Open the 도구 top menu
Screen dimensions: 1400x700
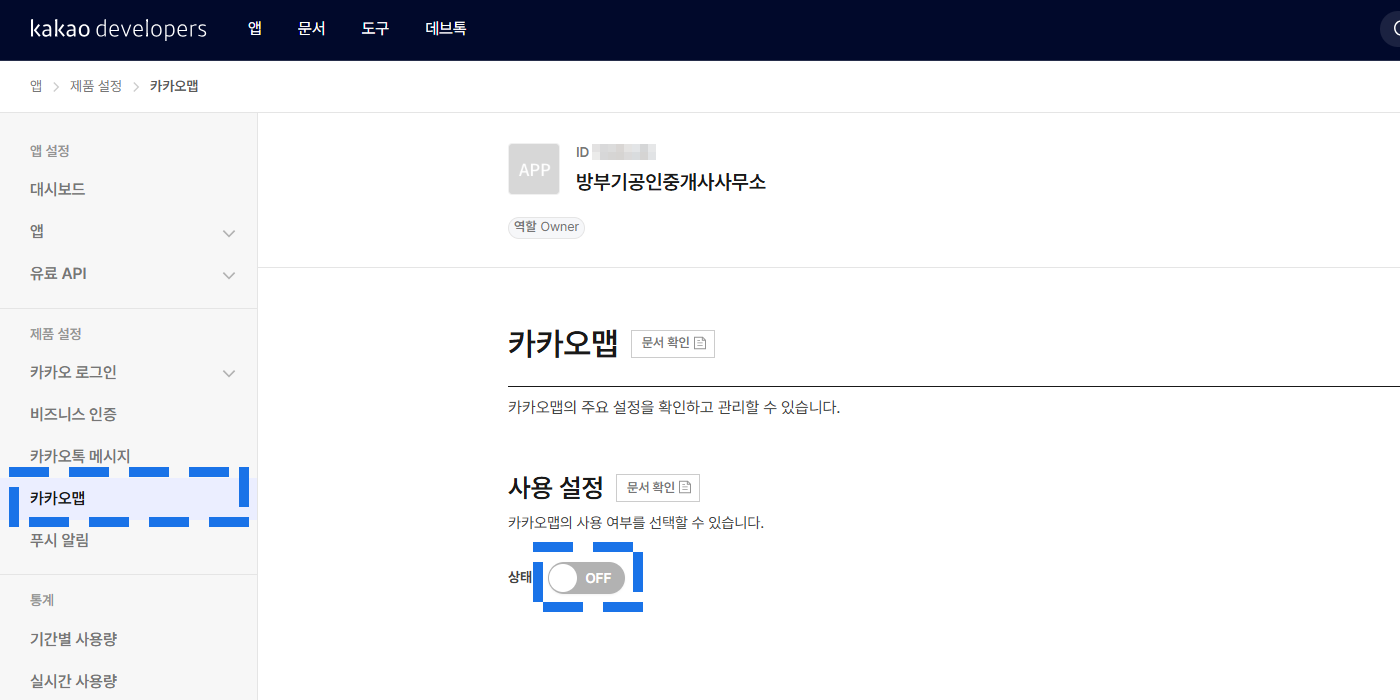click(x=375, y=29)
